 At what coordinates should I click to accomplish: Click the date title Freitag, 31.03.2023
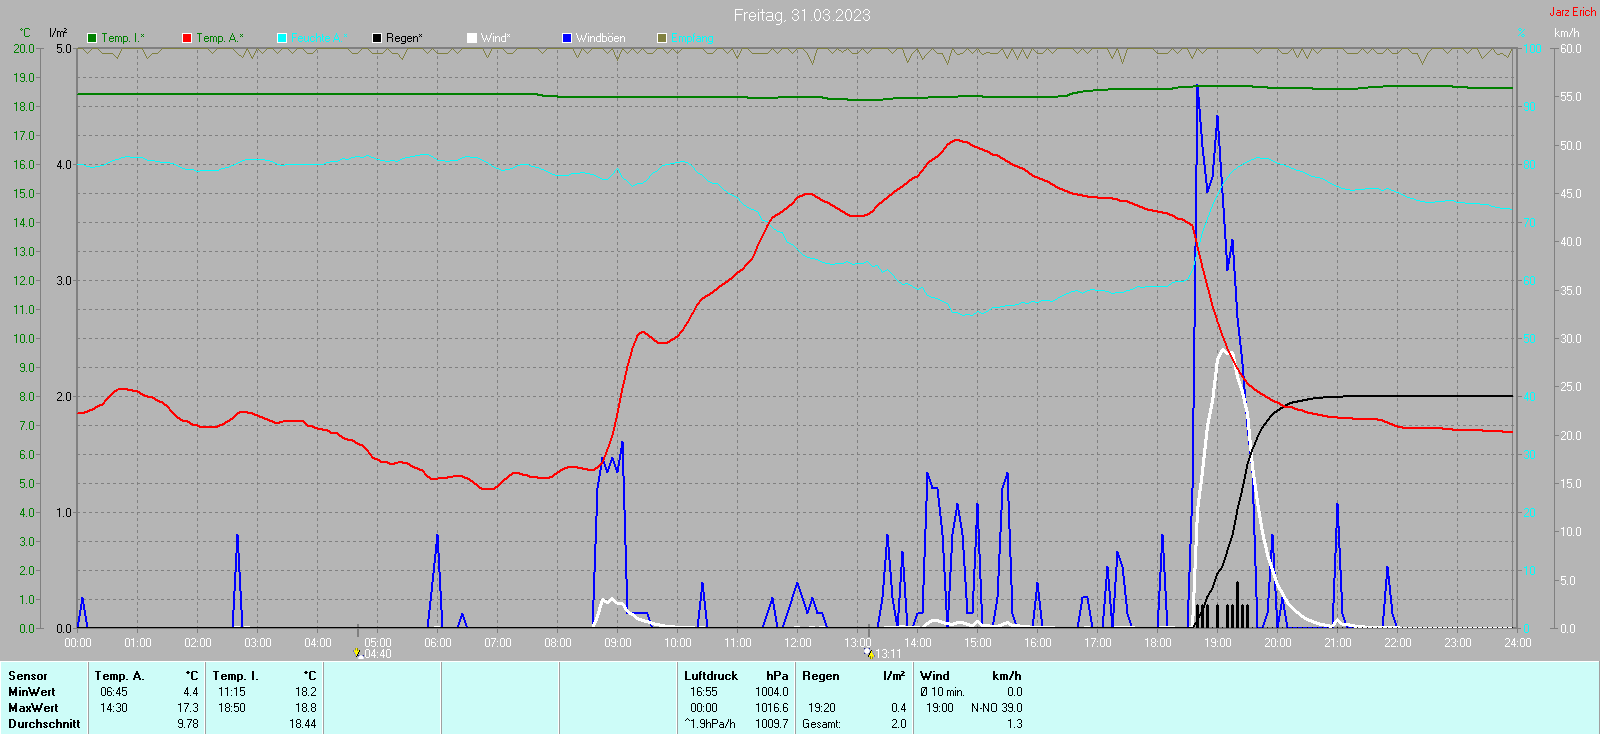tap(802, 15)
